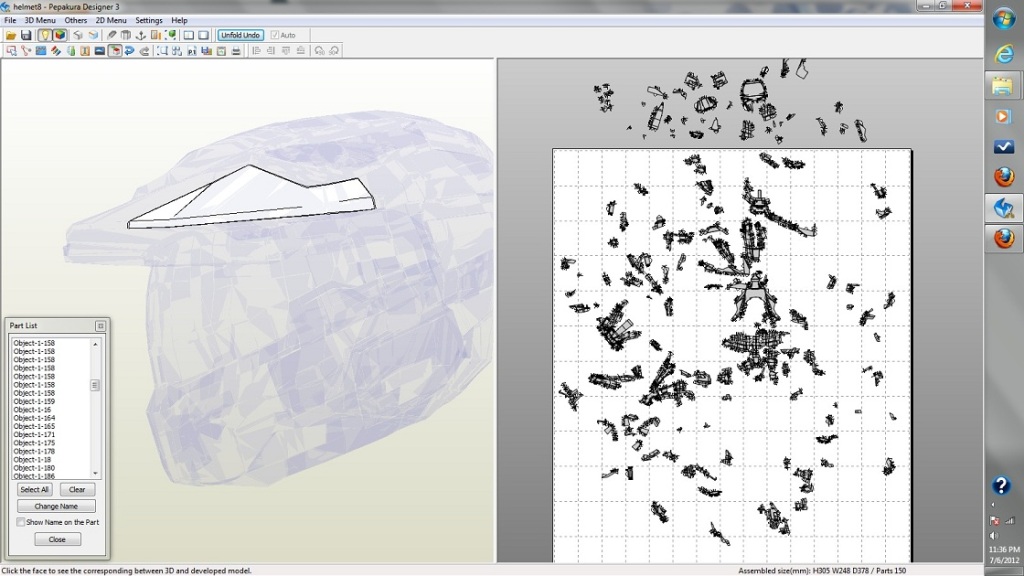Click the multi-part arrange icon
Image resolution: width=1024 pixels, height=576 pixels.
(177, 51)
